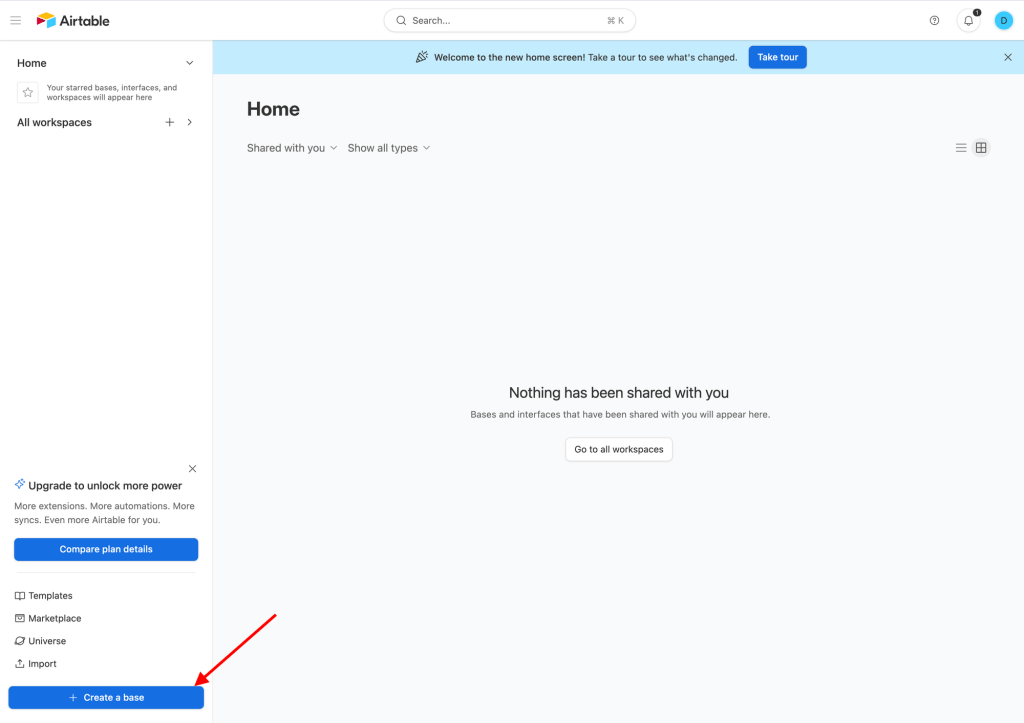This screenshot has height=723, width=1024.
Task: Open the Shared with you dropdown
Action: pos(292,148)
